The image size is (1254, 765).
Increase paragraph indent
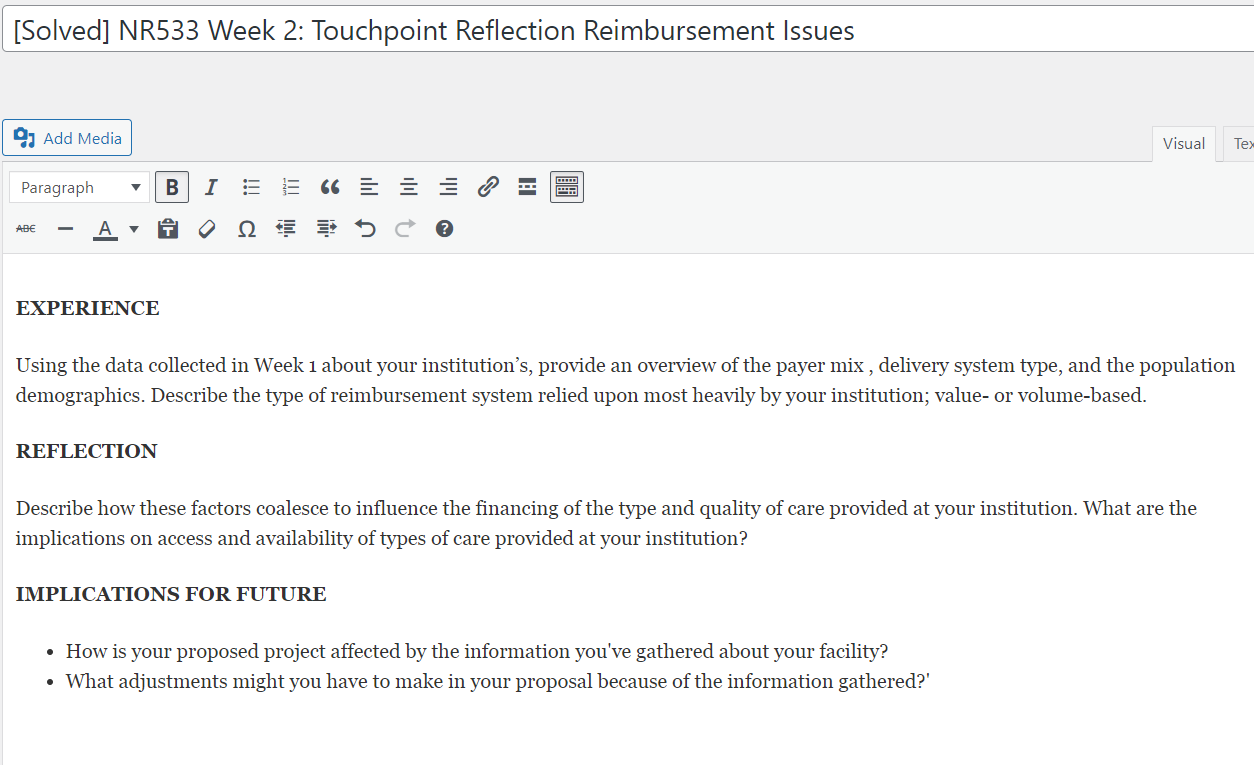(326, 229)
